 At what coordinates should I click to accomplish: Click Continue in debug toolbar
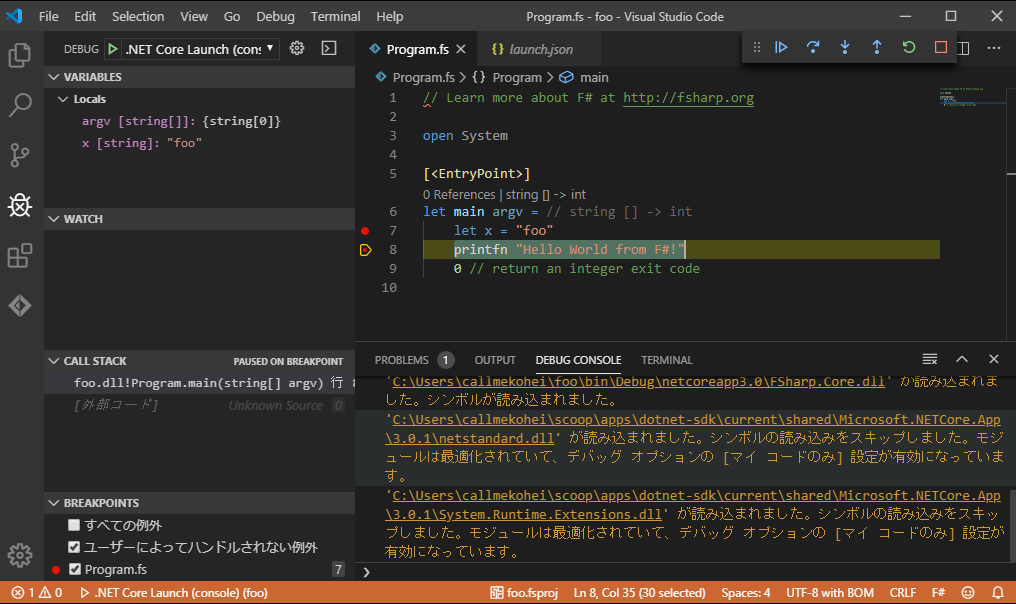pyautogui.click(x=782, y=47)
